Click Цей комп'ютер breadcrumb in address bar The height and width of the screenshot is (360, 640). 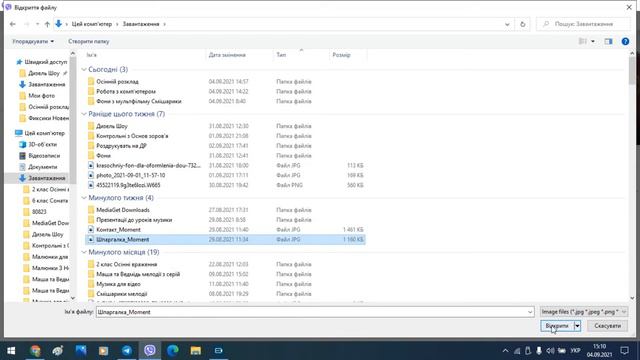pyautogui.click(x=92, y=24)
